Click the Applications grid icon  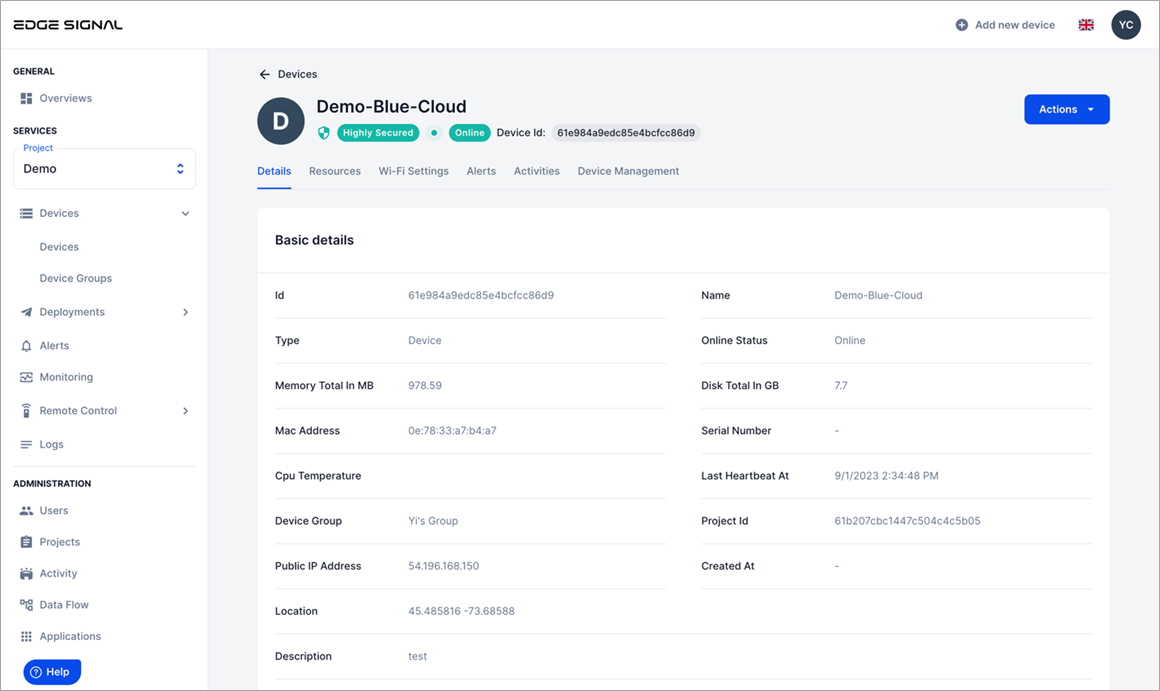point(27,636)
